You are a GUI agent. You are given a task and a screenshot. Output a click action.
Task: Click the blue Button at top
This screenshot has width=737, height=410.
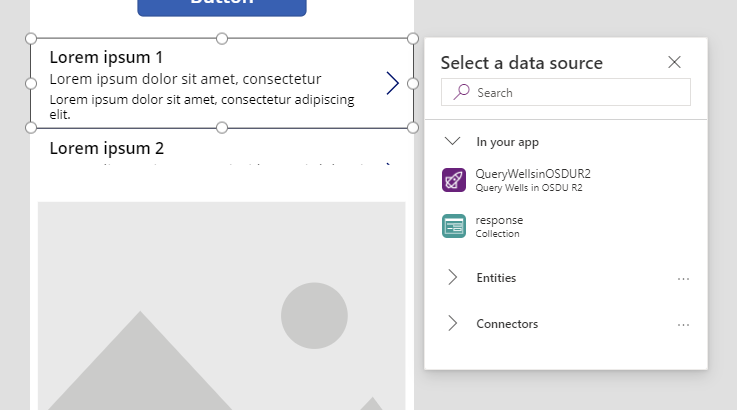point(222,6)
